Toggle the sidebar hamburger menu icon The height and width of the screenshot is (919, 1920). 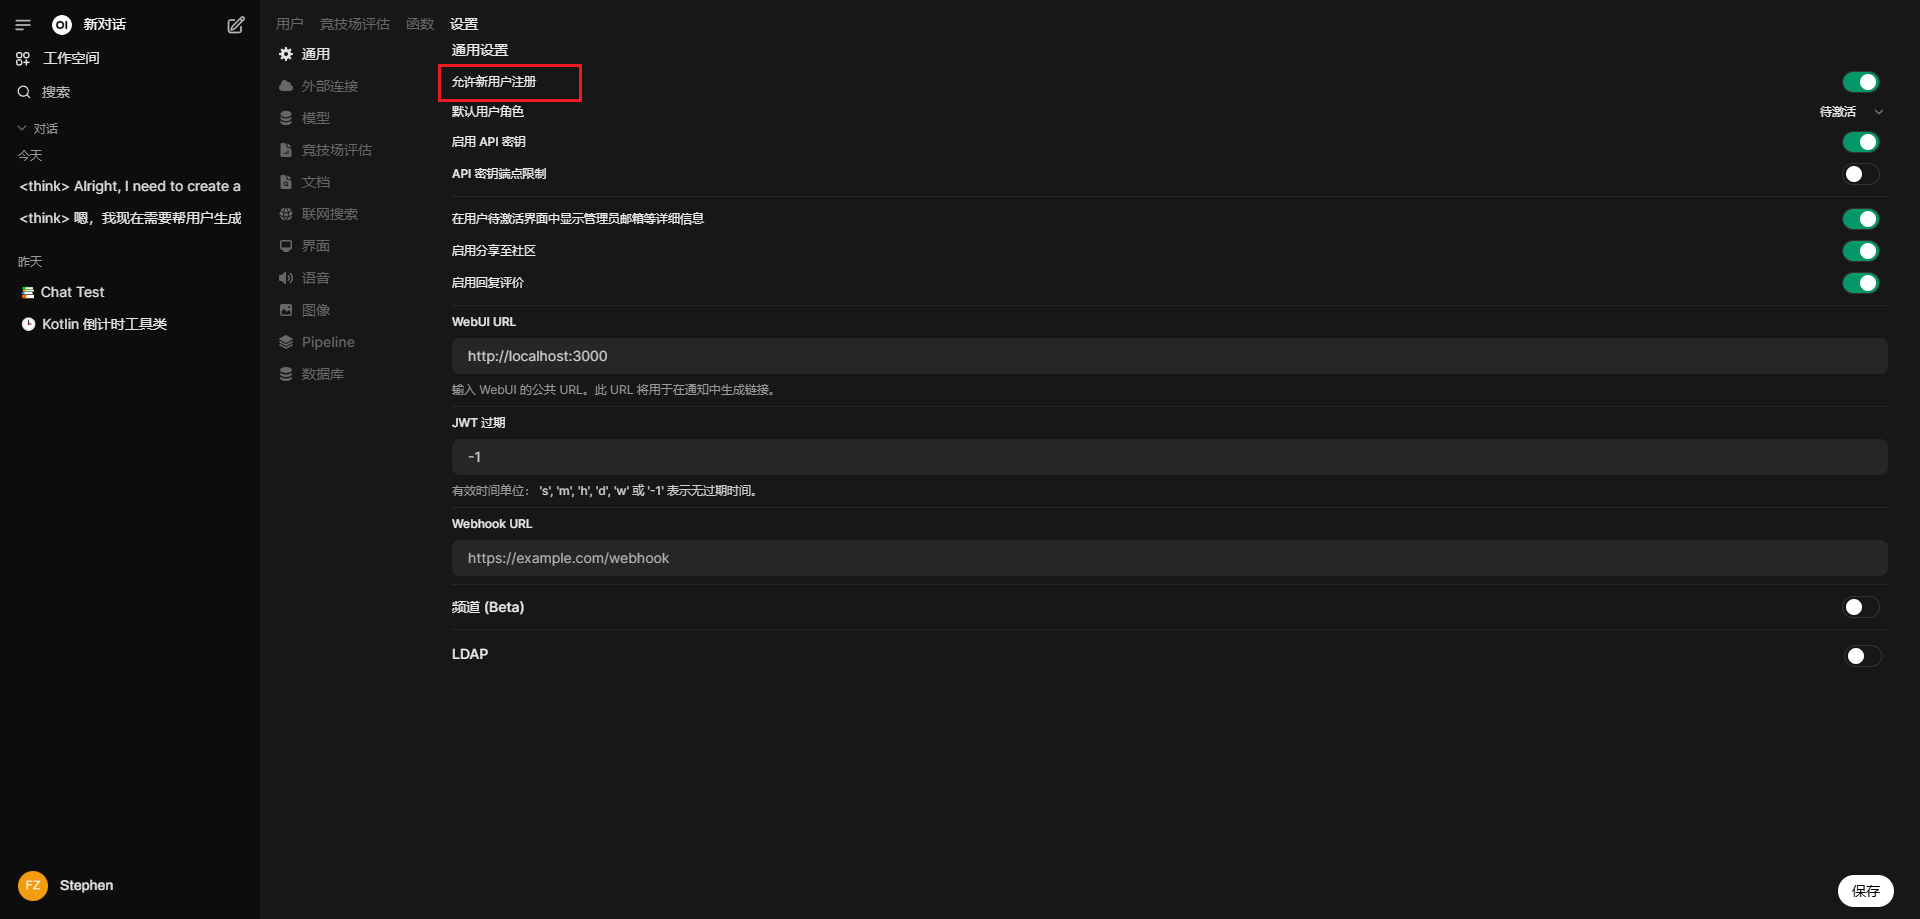pyautogui.click(x=23, y=25)
